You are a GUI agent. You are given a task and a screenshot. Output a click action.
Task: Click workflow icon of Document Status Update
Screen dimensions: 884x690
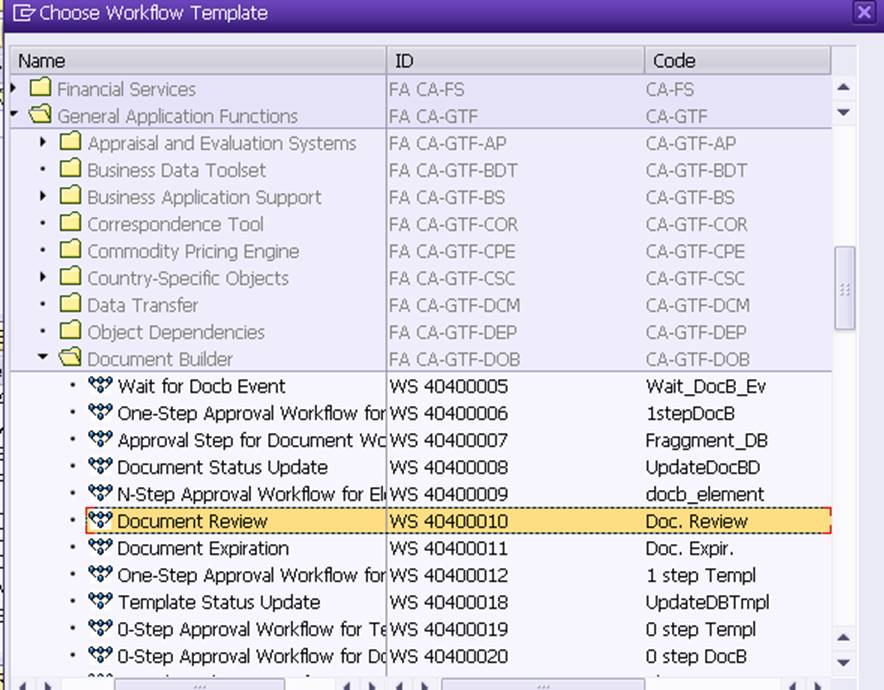(100, 466)
